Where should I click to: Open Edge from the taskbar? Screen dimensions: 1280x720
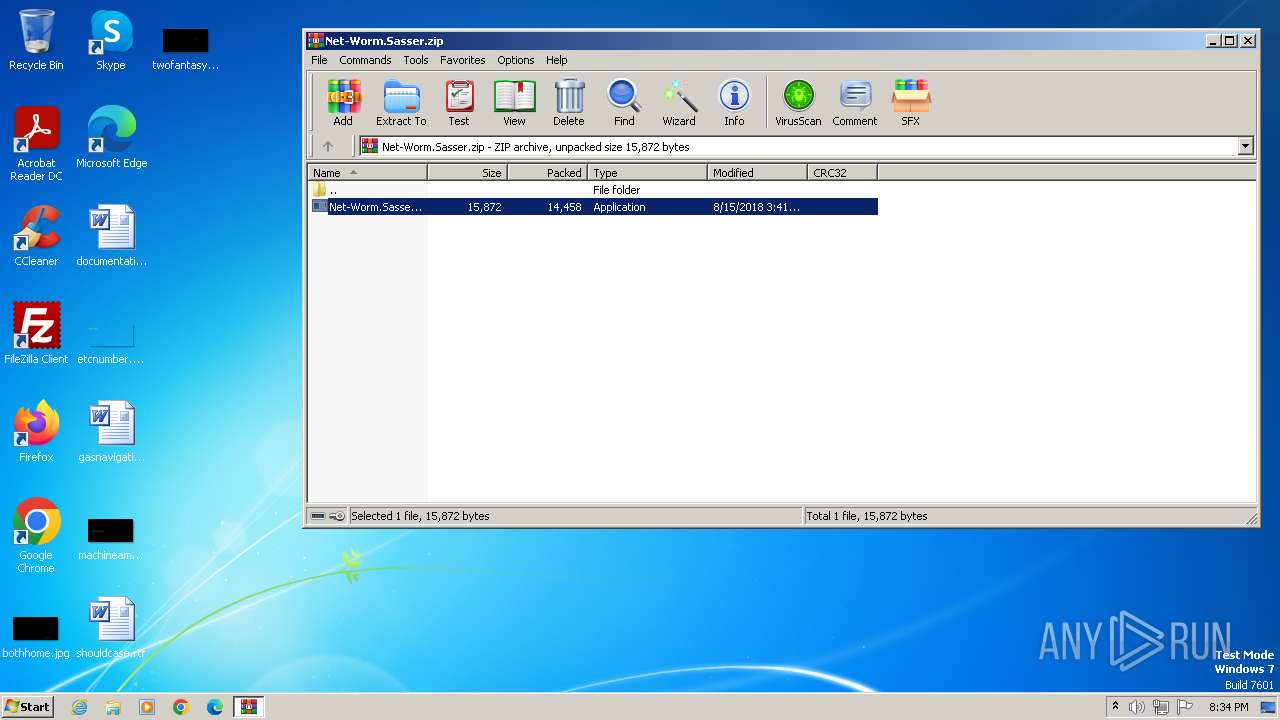[x=215, y=707]
